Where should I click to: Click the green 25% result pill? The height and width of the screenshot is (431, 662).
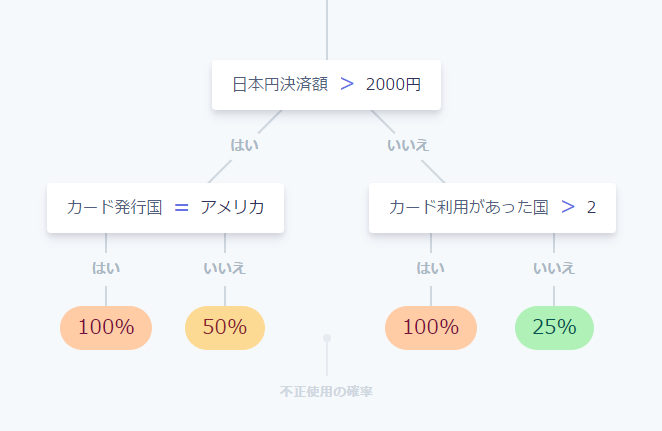pyautogui.click(x=554, y=328)
